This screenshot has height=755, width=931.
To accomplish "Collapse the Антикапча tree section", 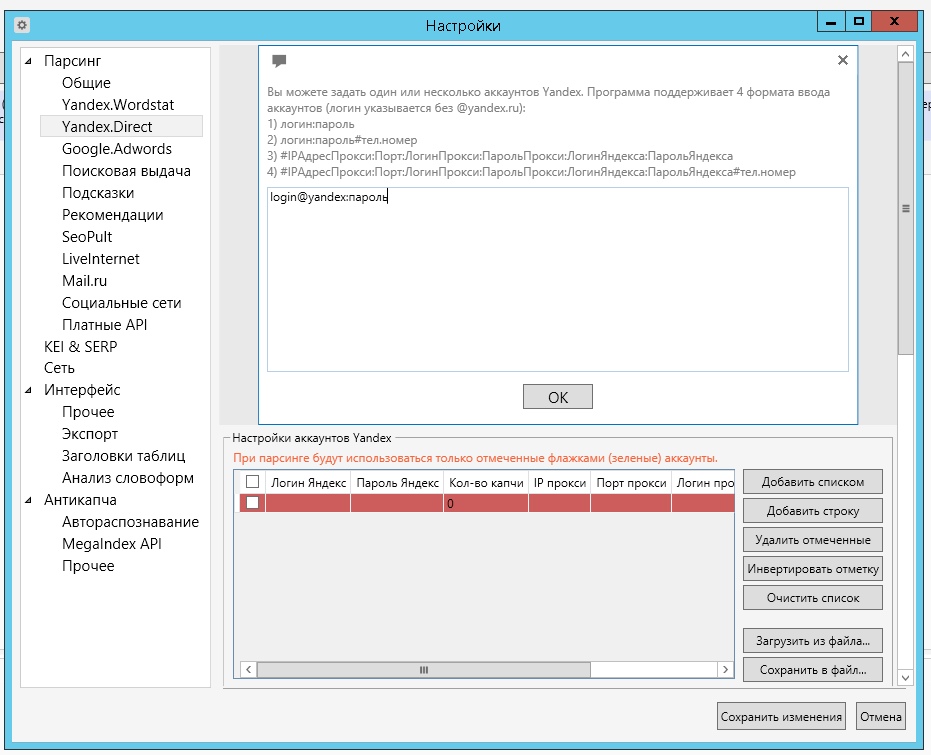I will pos(29,500).
